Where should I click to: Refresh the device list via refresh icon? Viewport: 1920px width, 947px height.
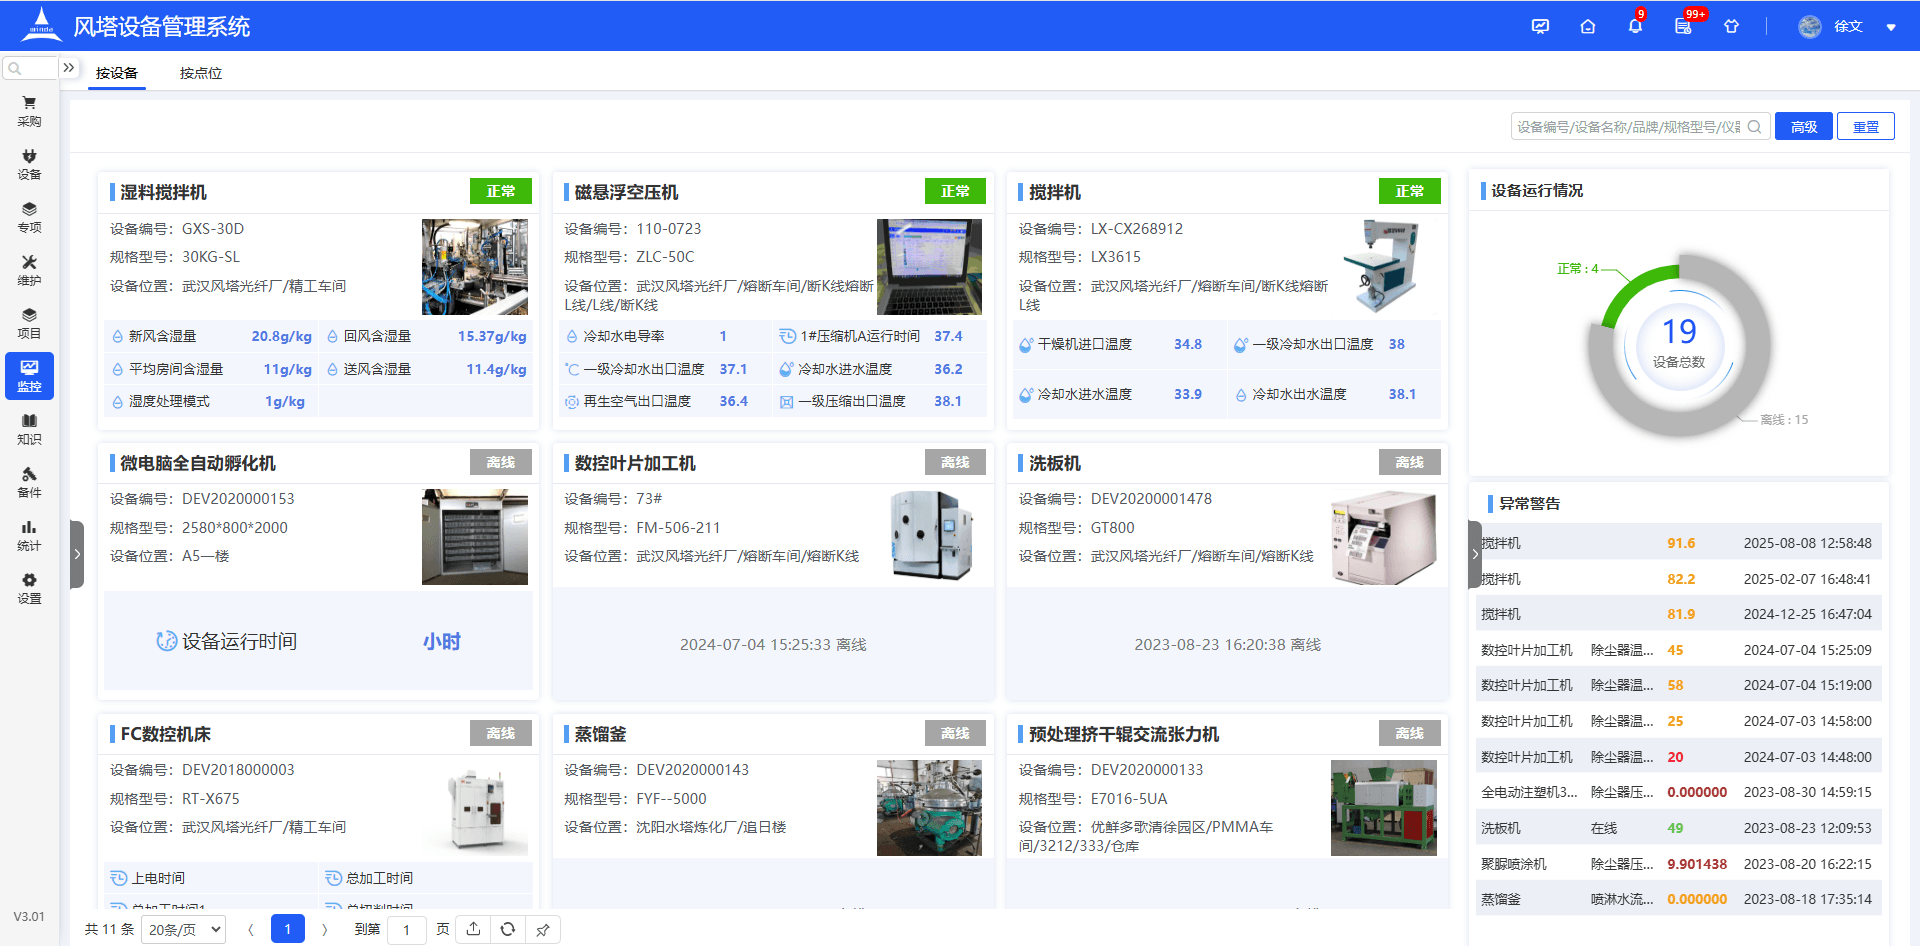(508, 929)
